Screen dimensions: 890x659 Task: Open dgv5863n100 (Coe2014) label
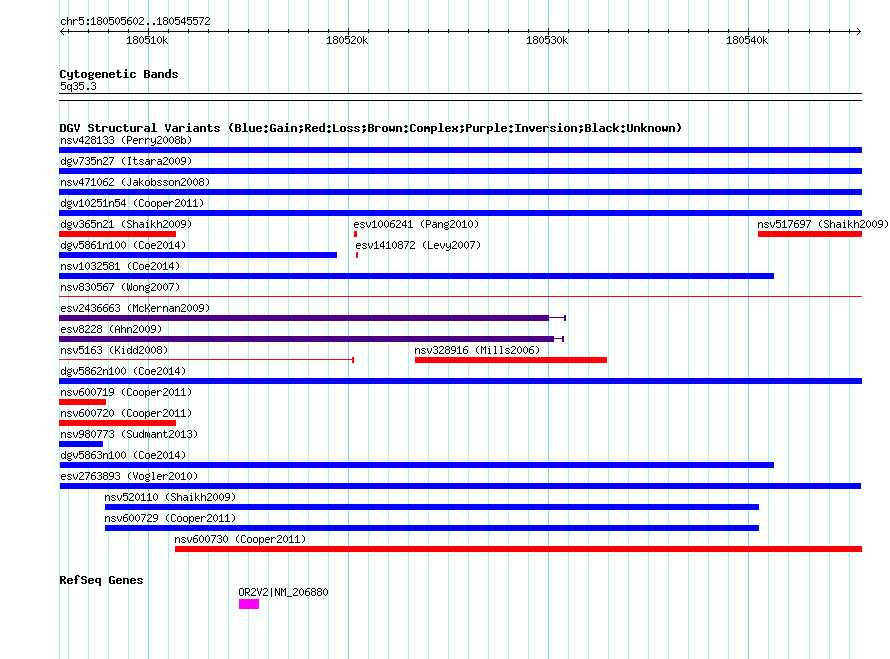tap(123, 455)
